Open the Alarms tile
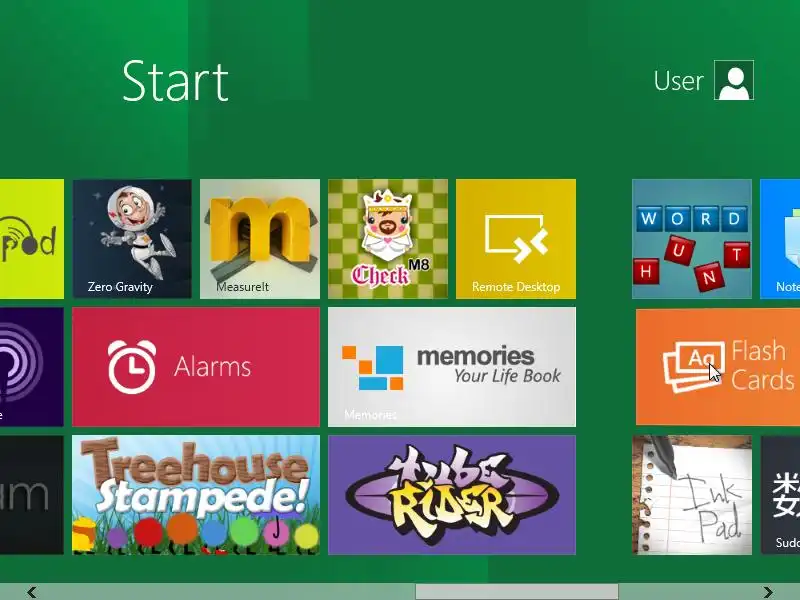This screenshot has height=600, width=800. pyautogui.click(x=196, y=367)
